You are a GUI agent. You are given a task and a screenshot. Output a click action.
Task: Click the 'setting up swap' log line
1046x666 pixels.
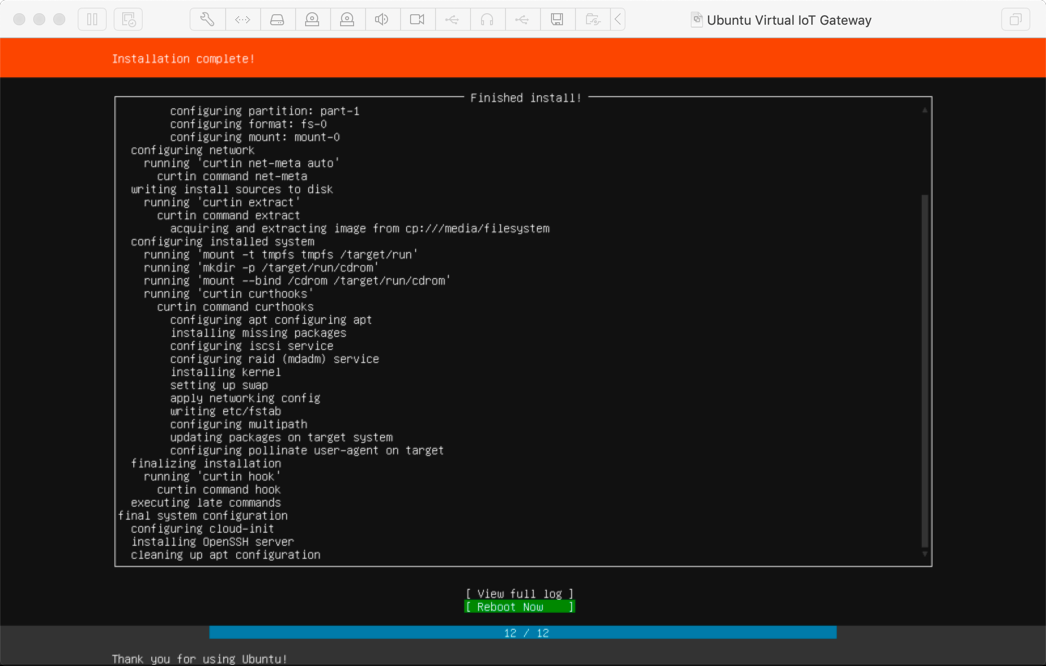[219, 385]
